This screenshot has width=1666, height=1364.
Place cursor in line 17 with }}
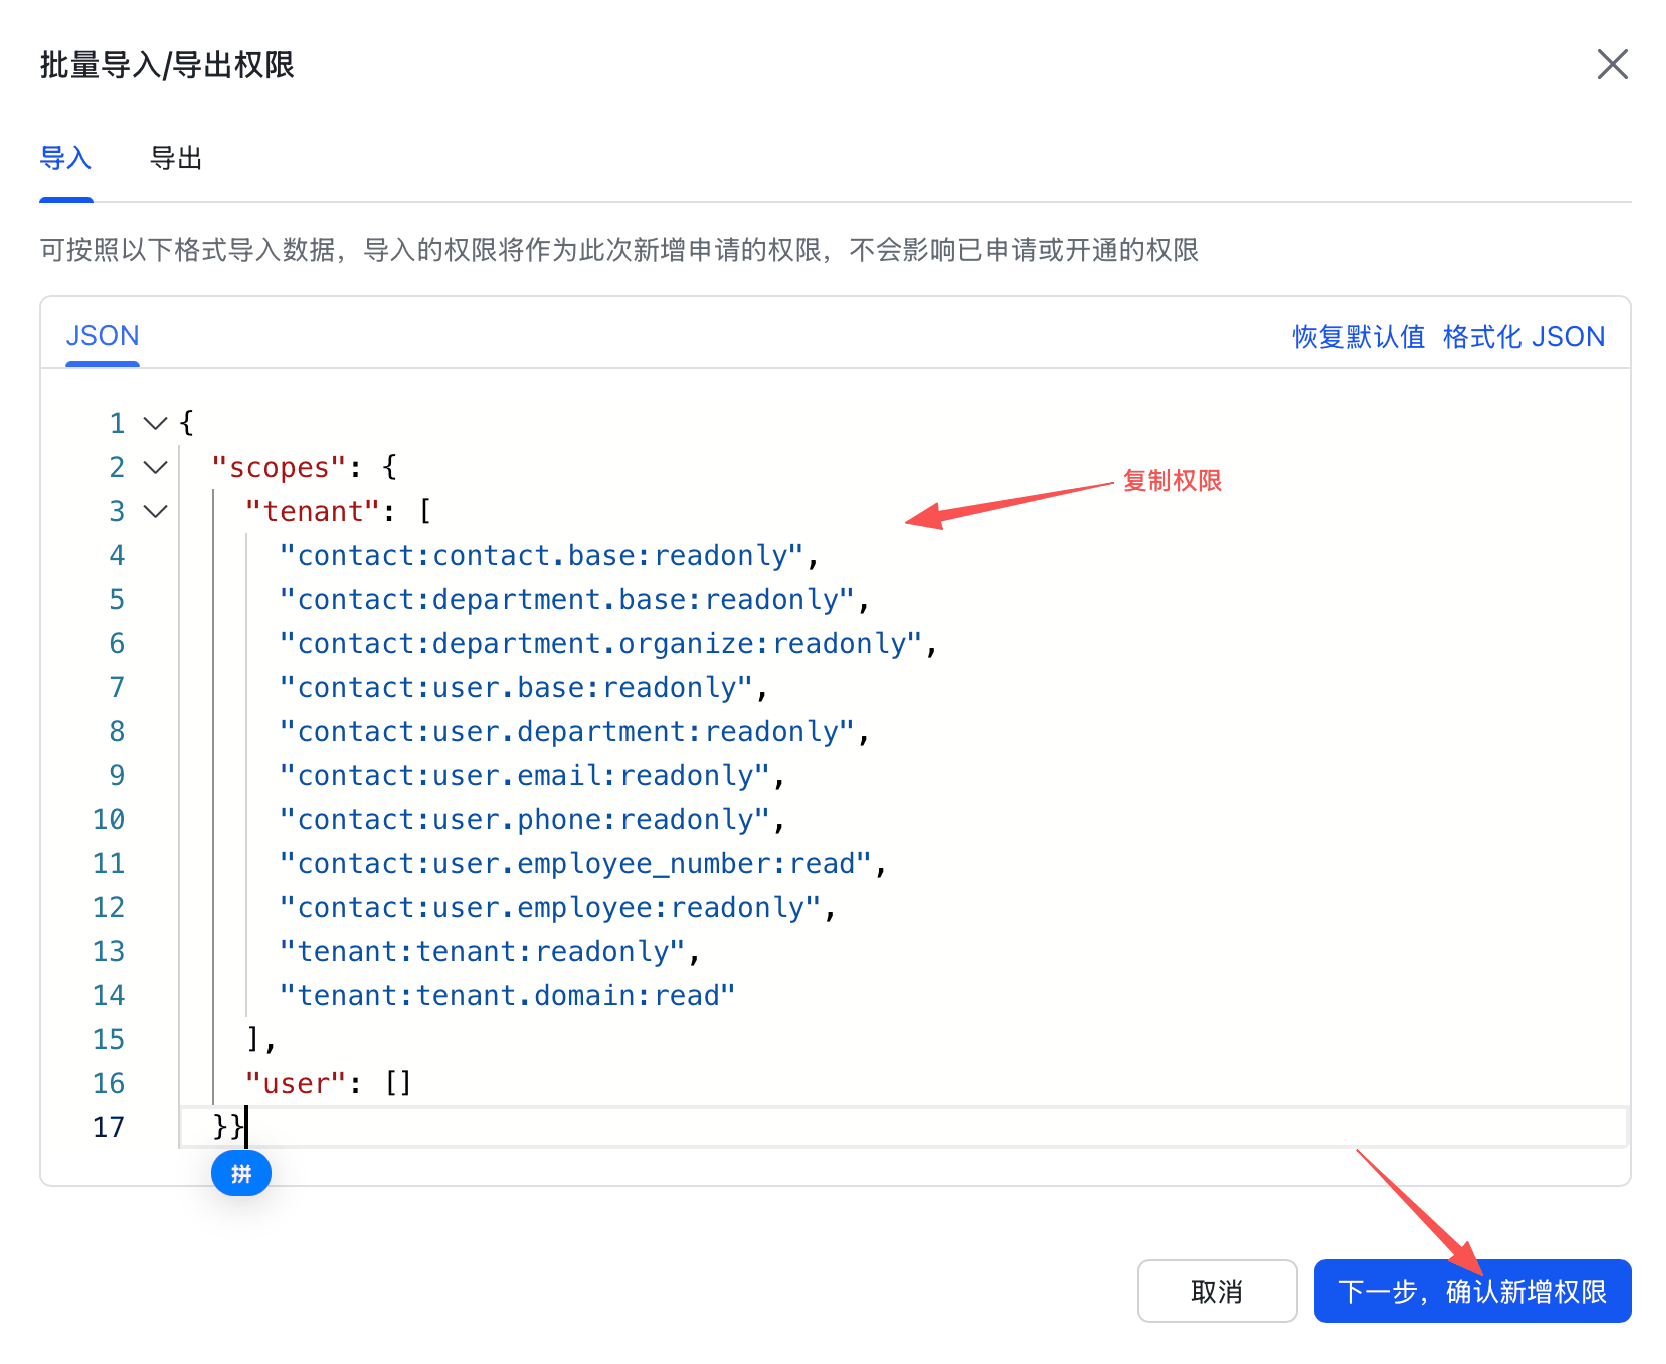[x=904, y=1127]
